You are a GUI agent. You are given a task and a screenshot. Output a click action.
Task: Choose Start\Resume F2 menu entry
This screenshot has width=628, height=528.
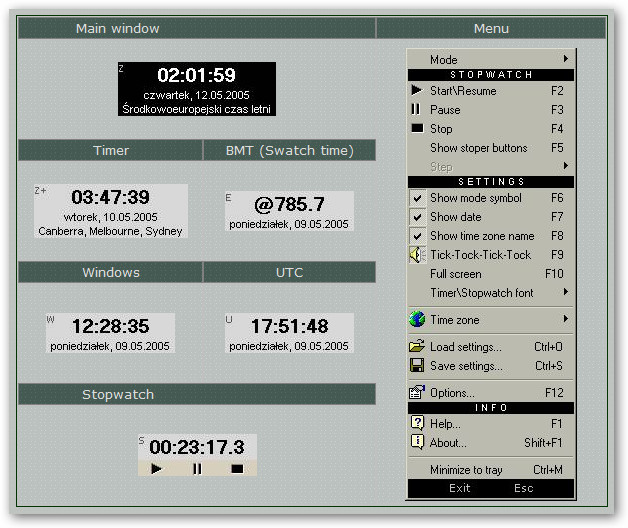coord(491,91)
